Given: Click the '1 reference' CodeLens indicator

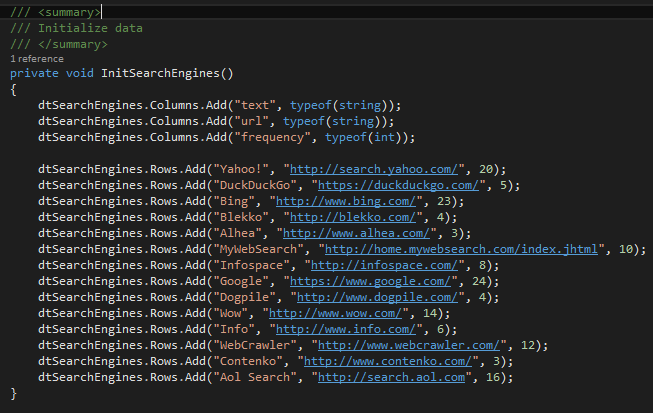Looking at the screenshot, I should 37,59.
